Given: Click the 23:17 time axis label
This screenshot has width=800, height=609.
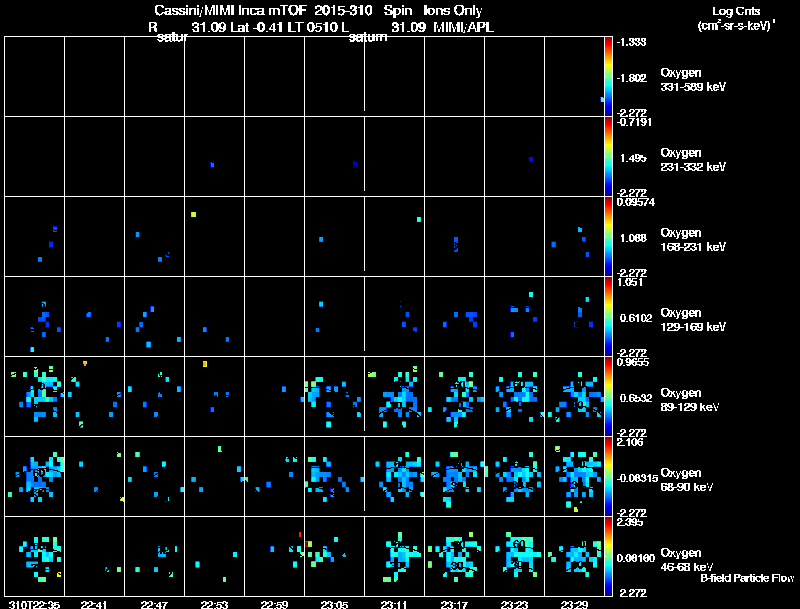Looking at the screenshot, I should (x=454, y=604).
